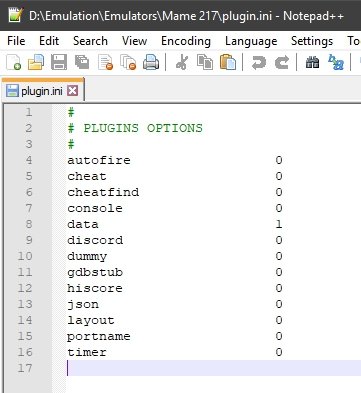
Task: Print the document with printer icon
Action: pos(151,62)
